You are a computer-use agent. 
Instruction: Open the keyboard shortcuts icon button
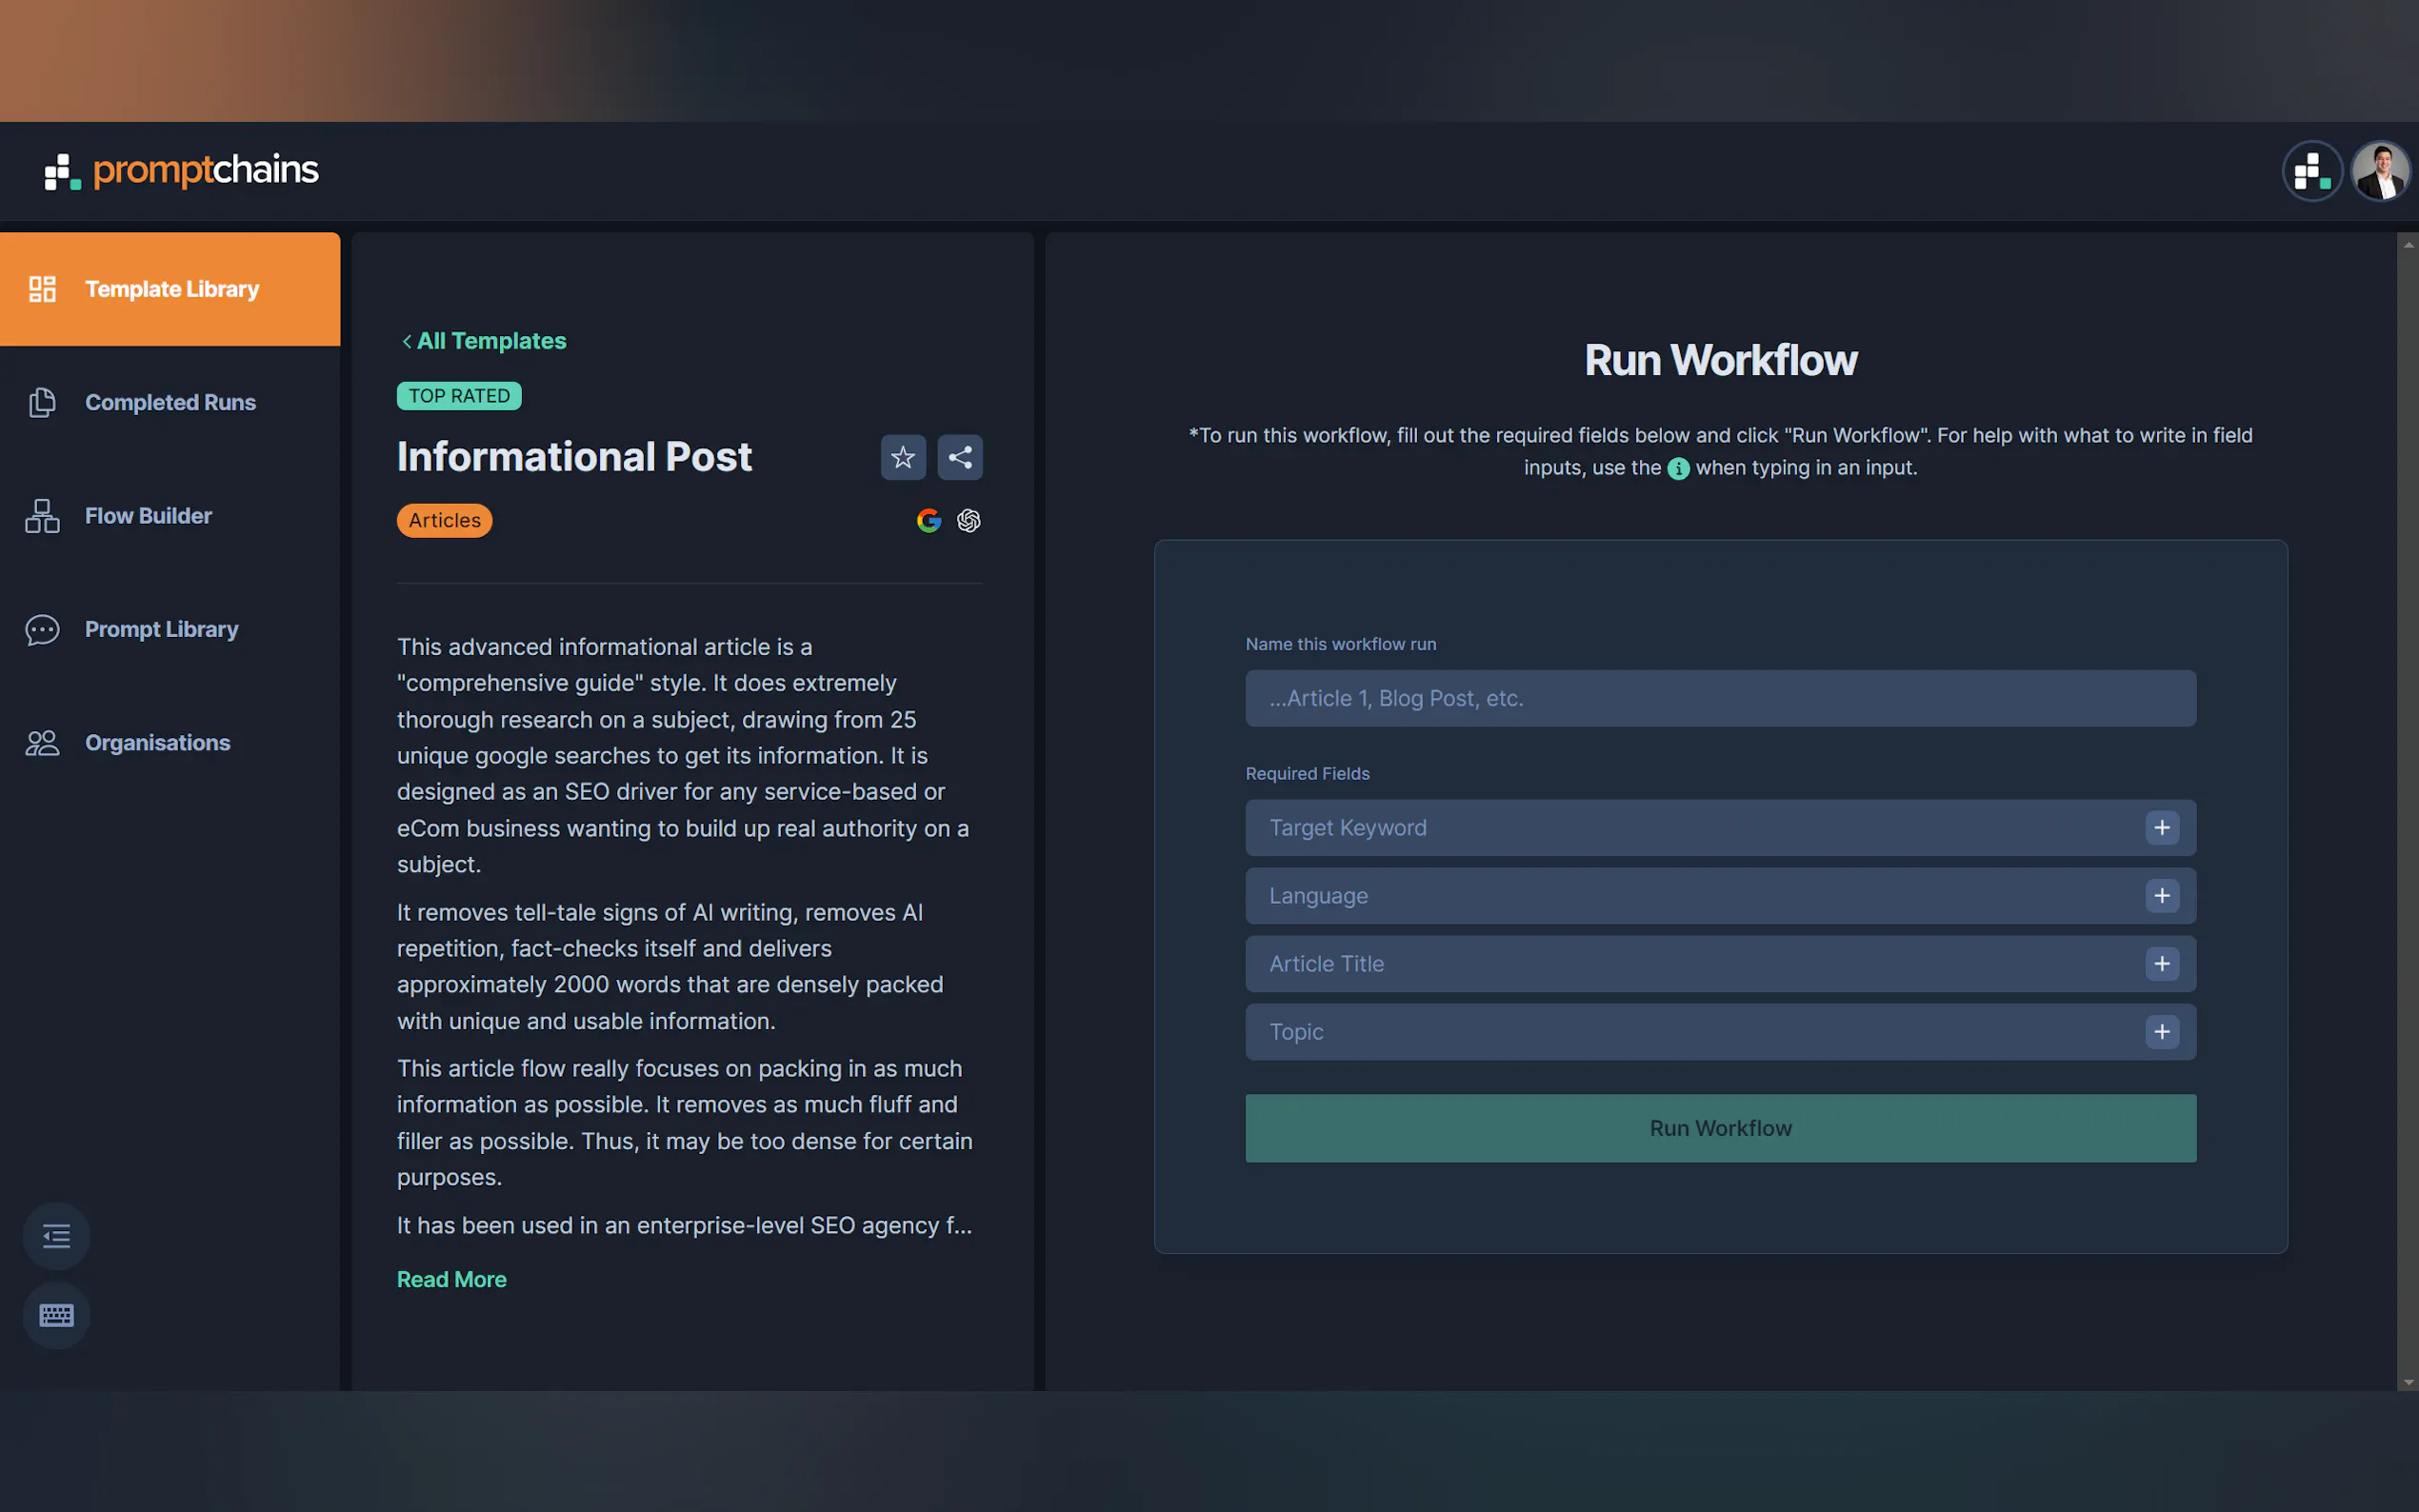[56, 1315]
